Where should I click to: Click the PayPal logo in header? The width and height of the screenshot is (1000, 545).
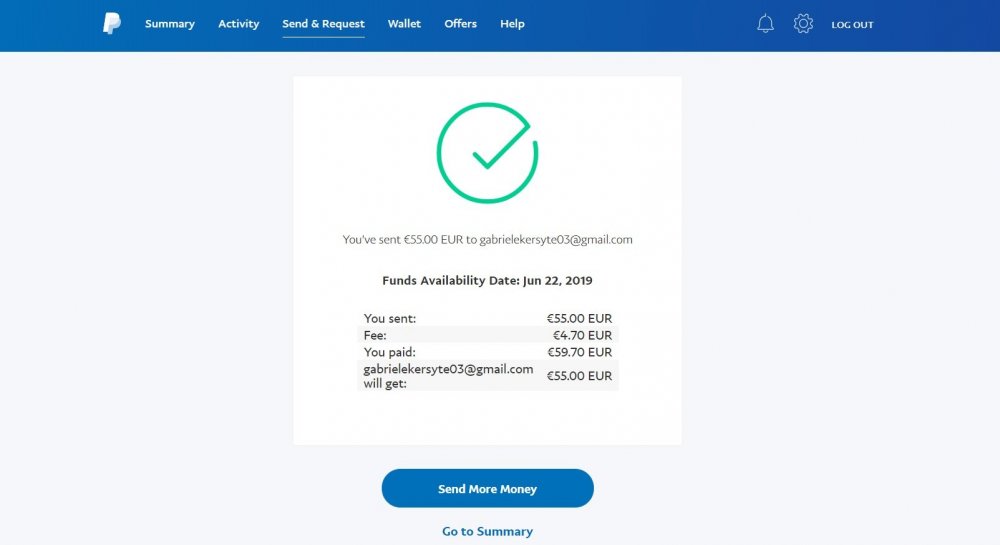click(112, 24)
